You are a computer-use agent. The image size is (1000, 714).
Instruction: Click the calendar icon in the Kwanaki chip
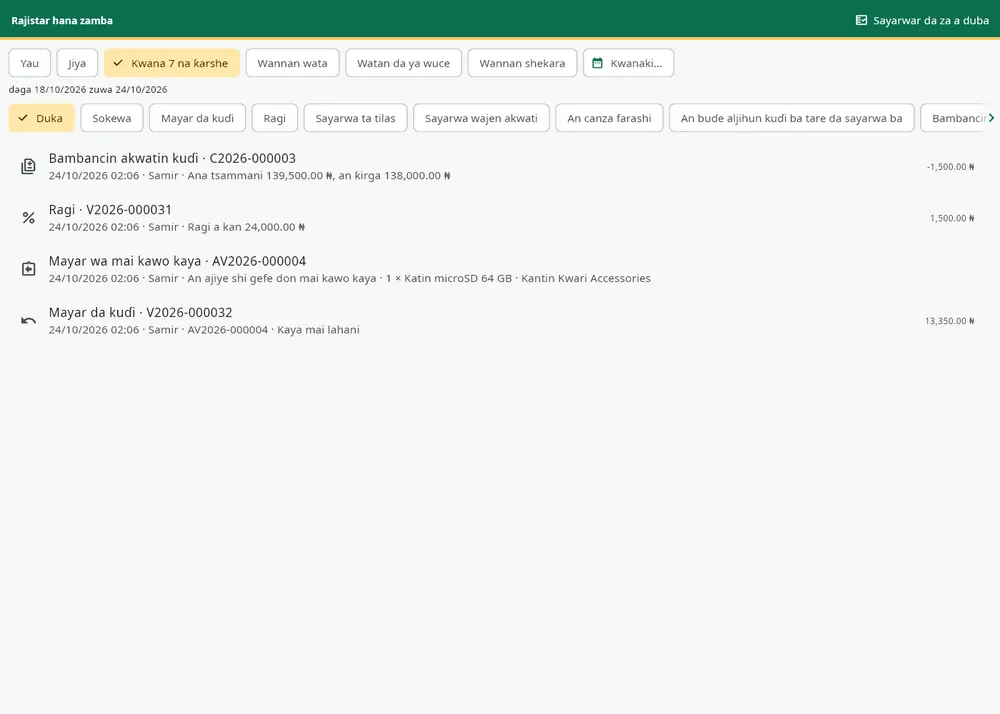pos(598,63)
